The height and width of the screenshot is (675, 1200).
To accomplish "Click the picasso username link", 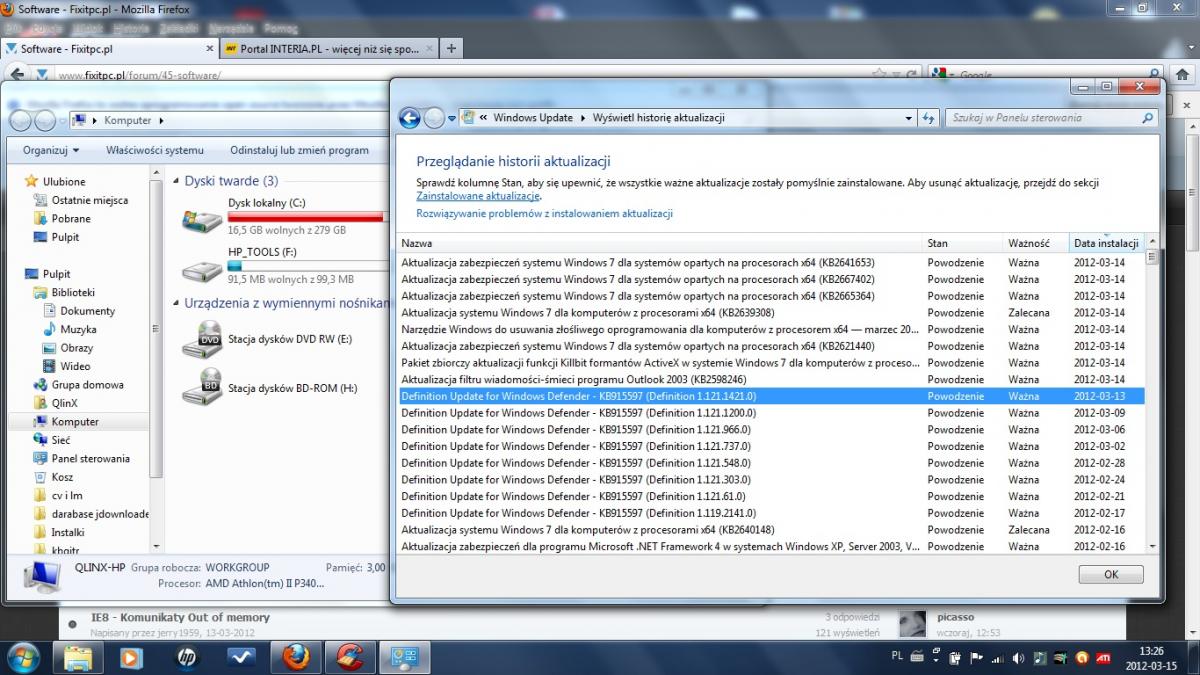I will click(955, 617).
